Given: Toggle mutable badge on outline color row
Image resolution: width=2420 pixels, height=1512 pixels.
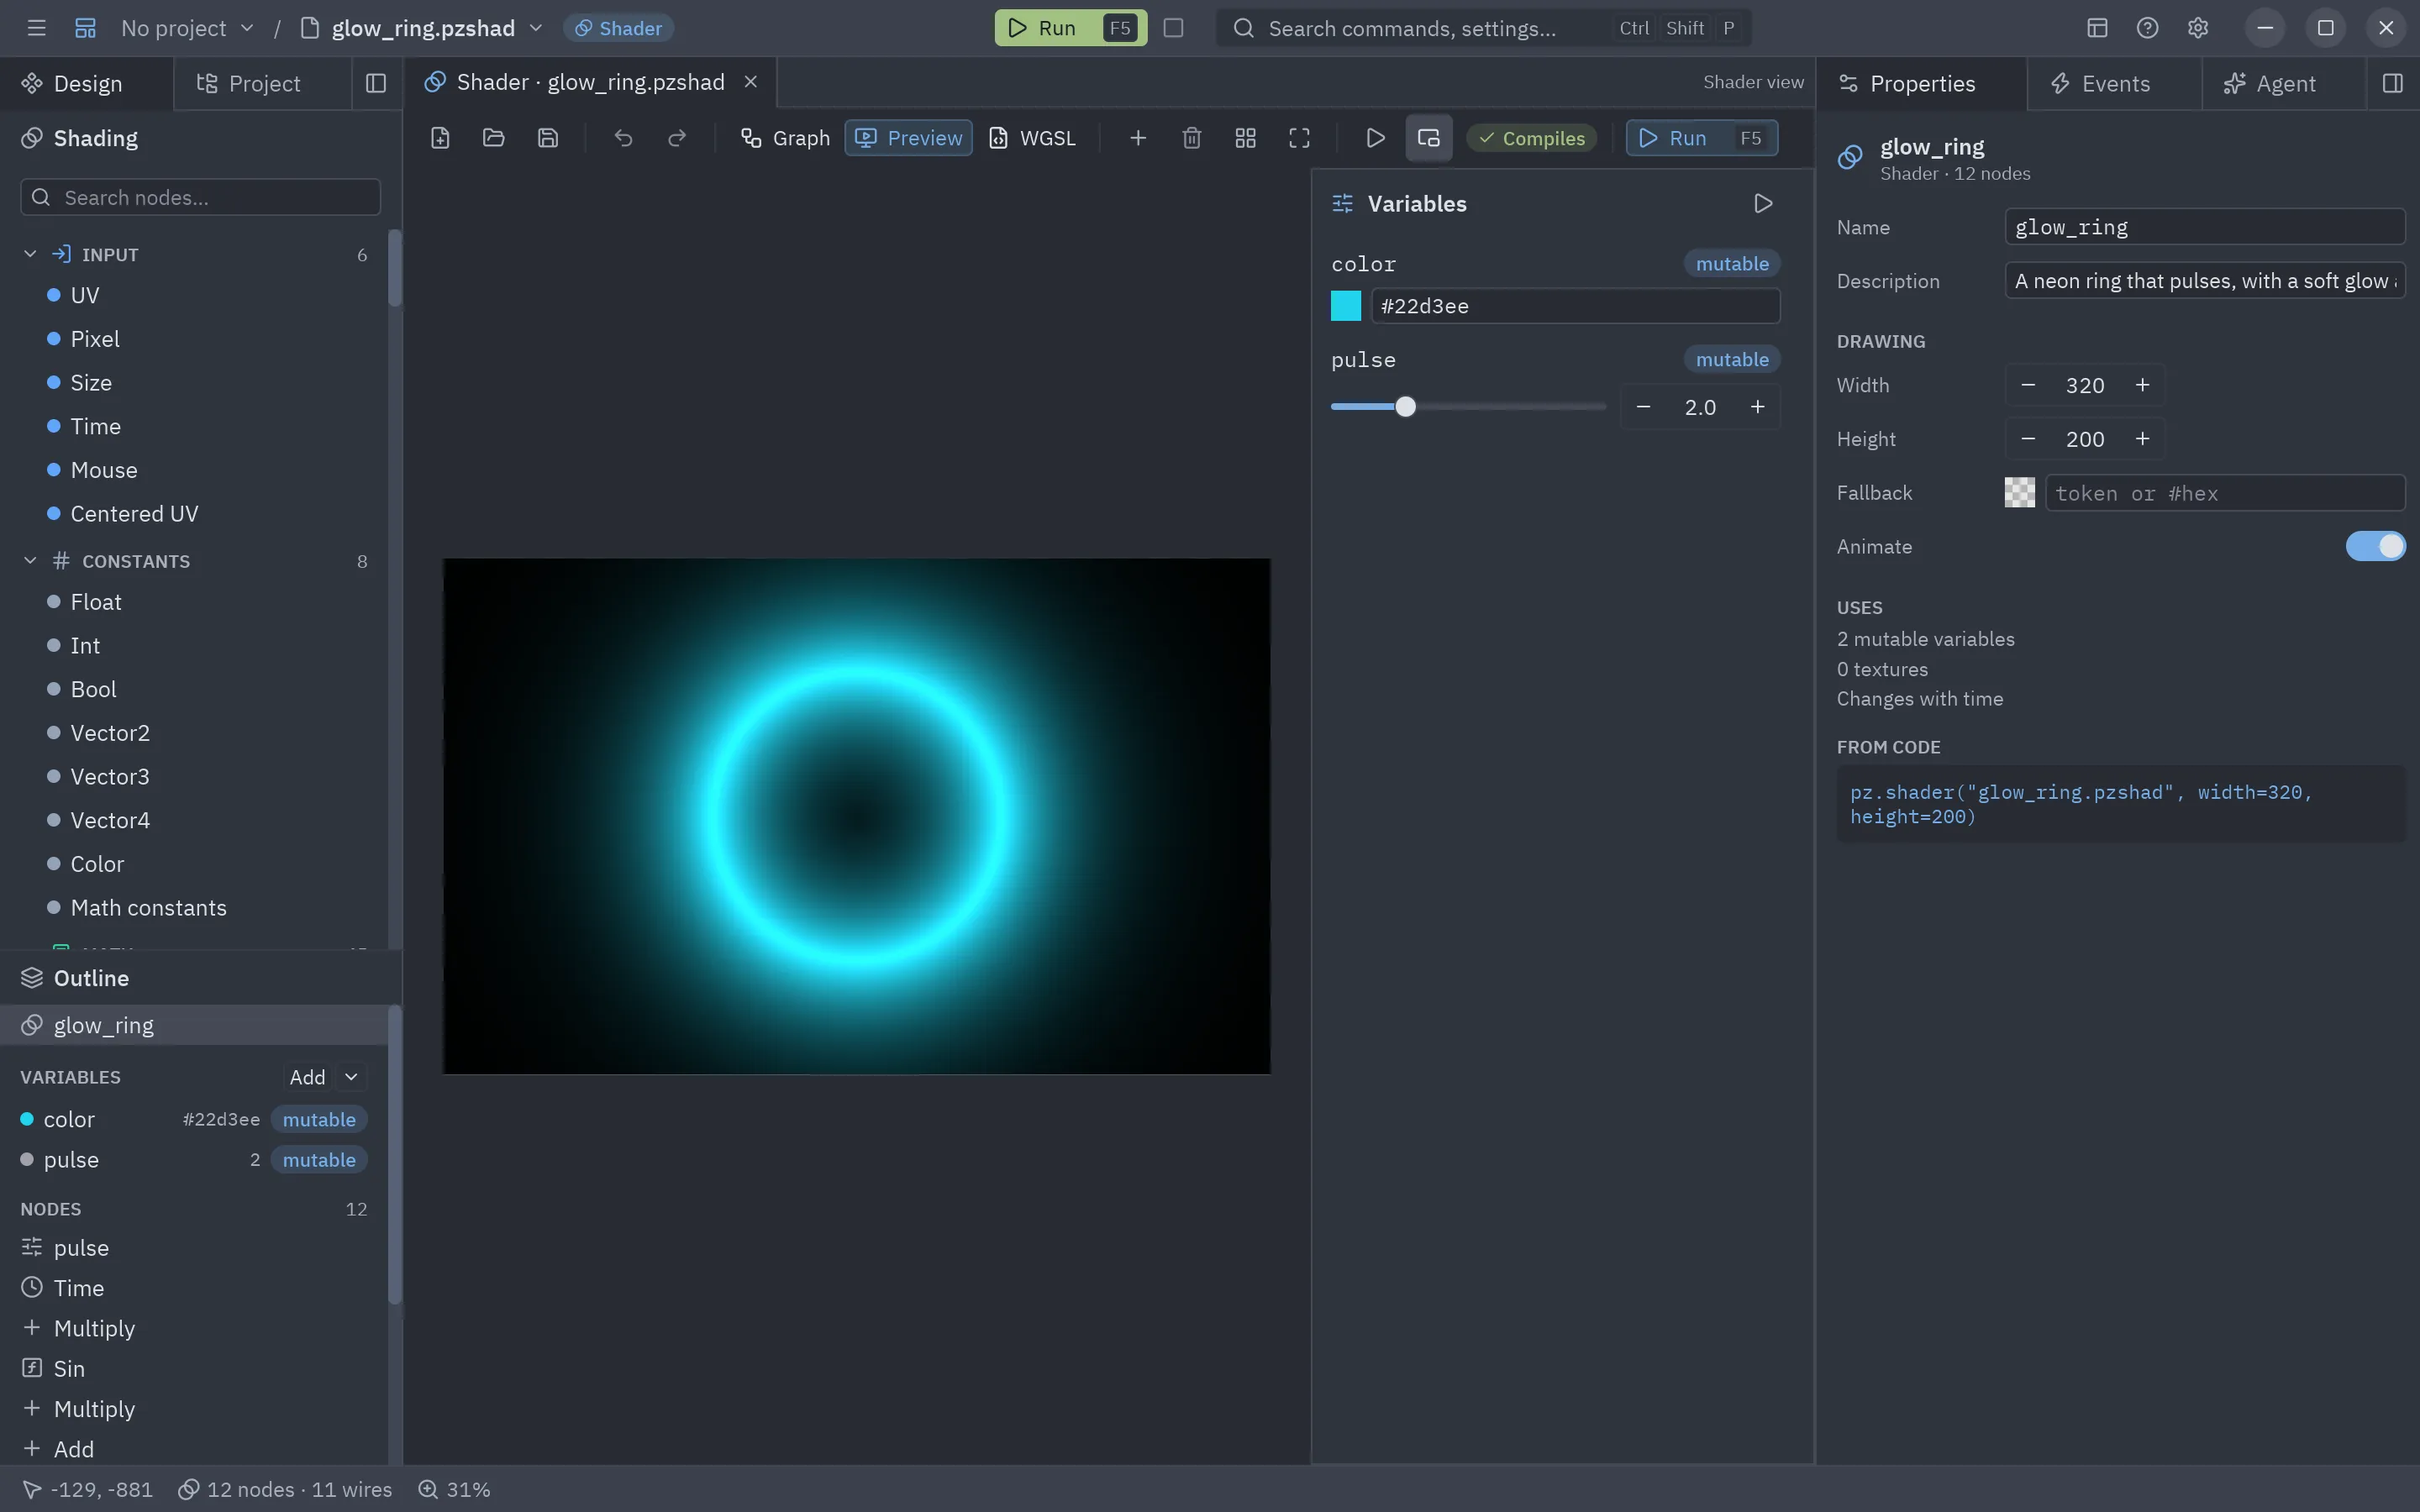Looking at the screenshot, I should coord(319,1119).
